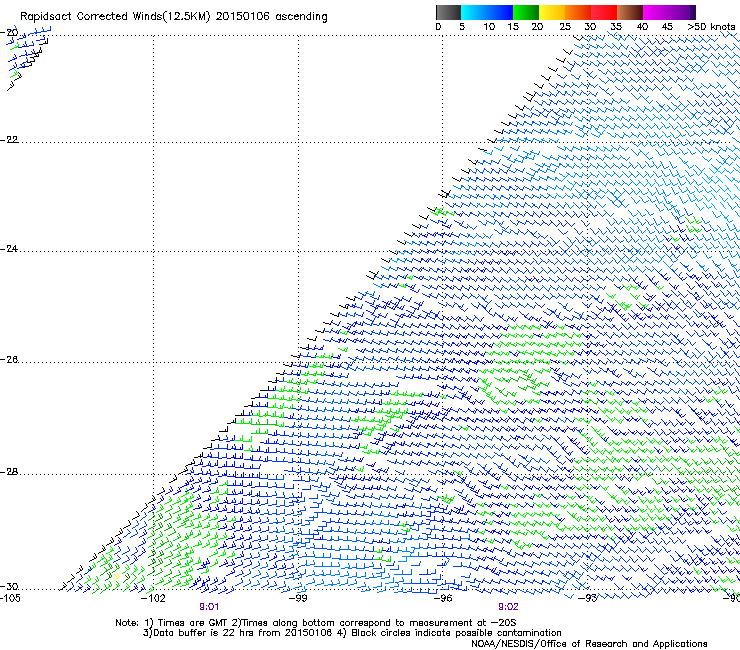
Task: Click the 'Times are GMT' note line
Action: pyautogui.click(x=316, y=623)
